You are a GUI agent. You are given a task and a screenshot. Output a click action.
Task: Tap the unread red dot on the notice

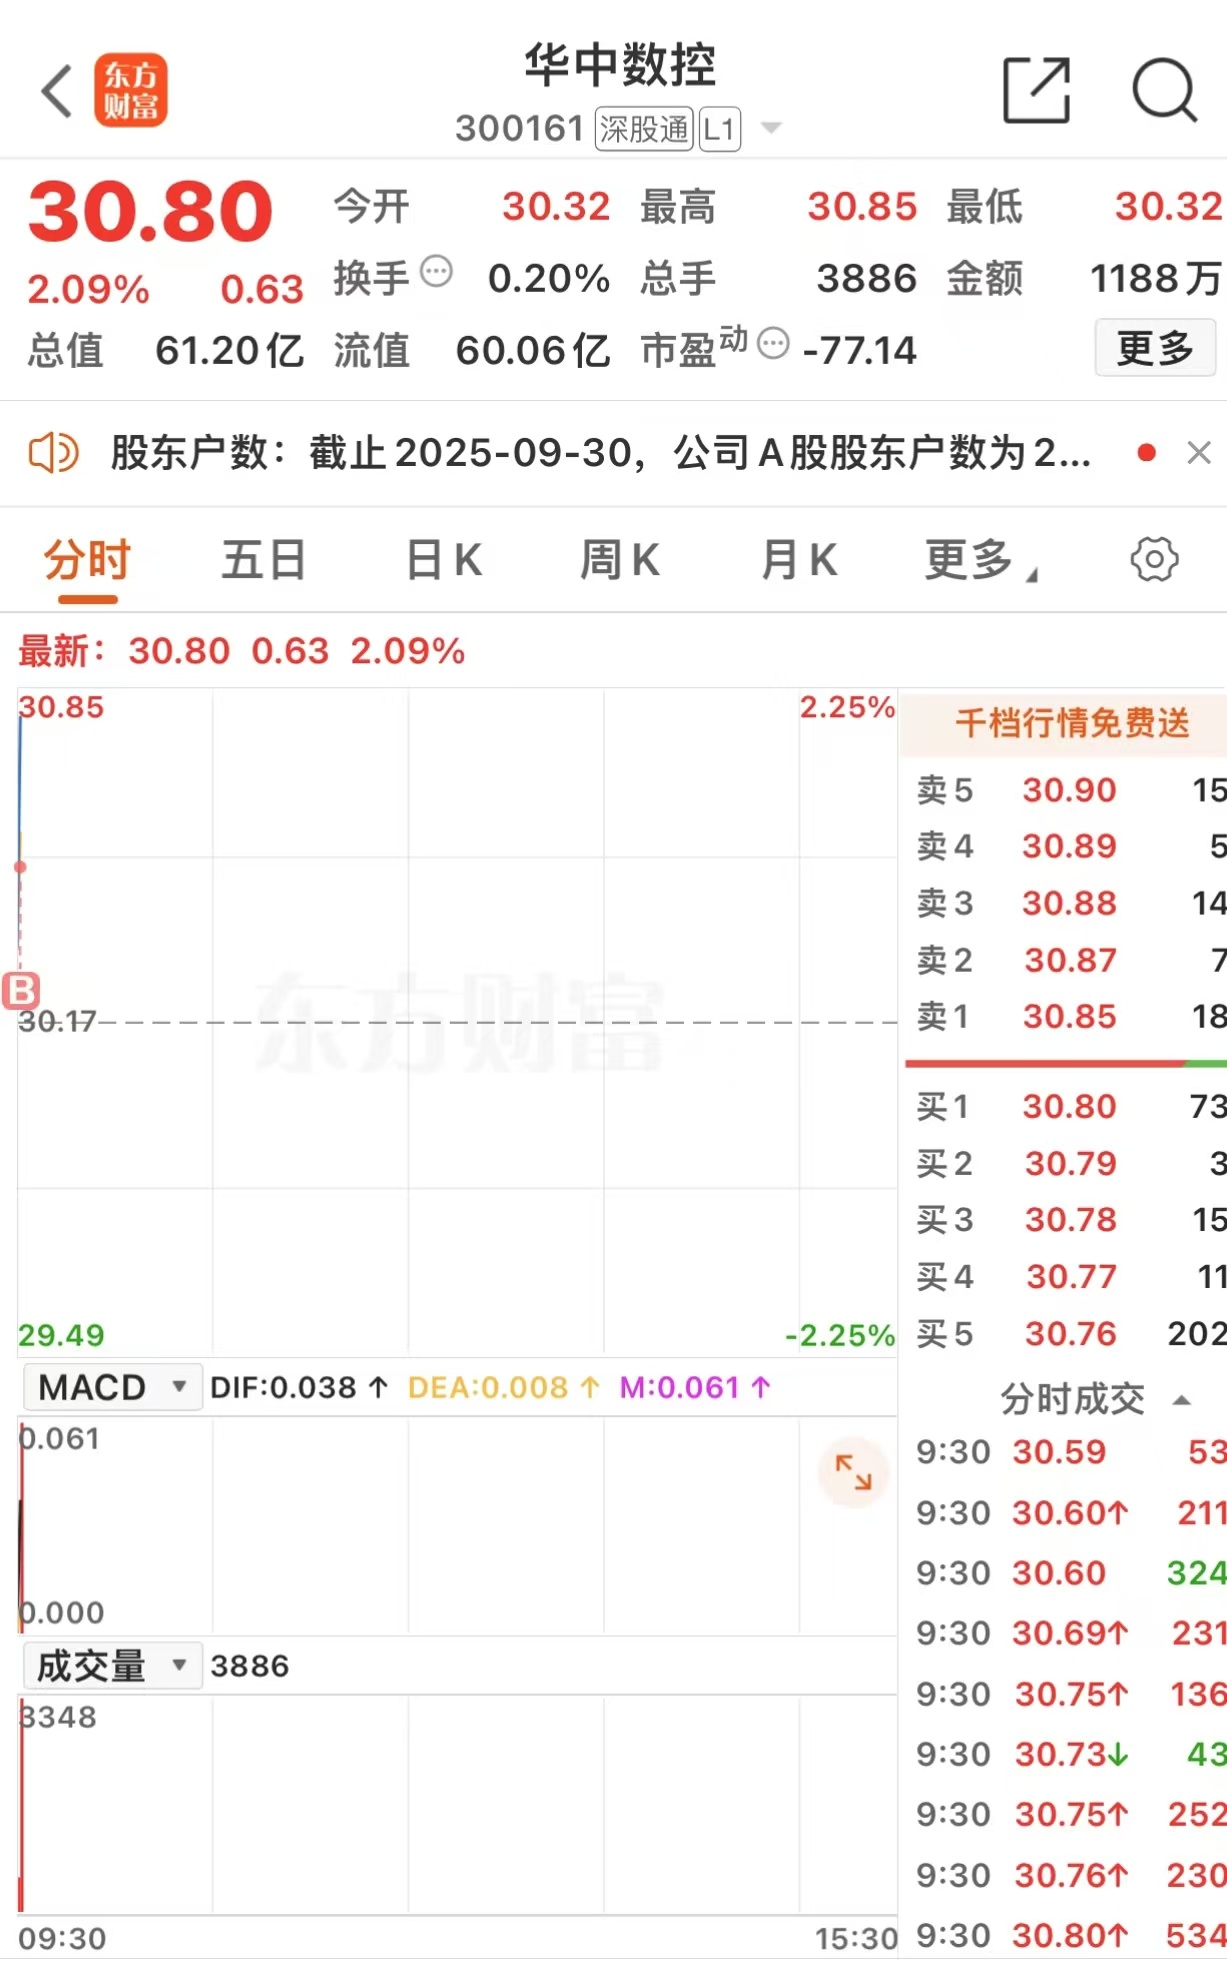[x=1147, y=453]
